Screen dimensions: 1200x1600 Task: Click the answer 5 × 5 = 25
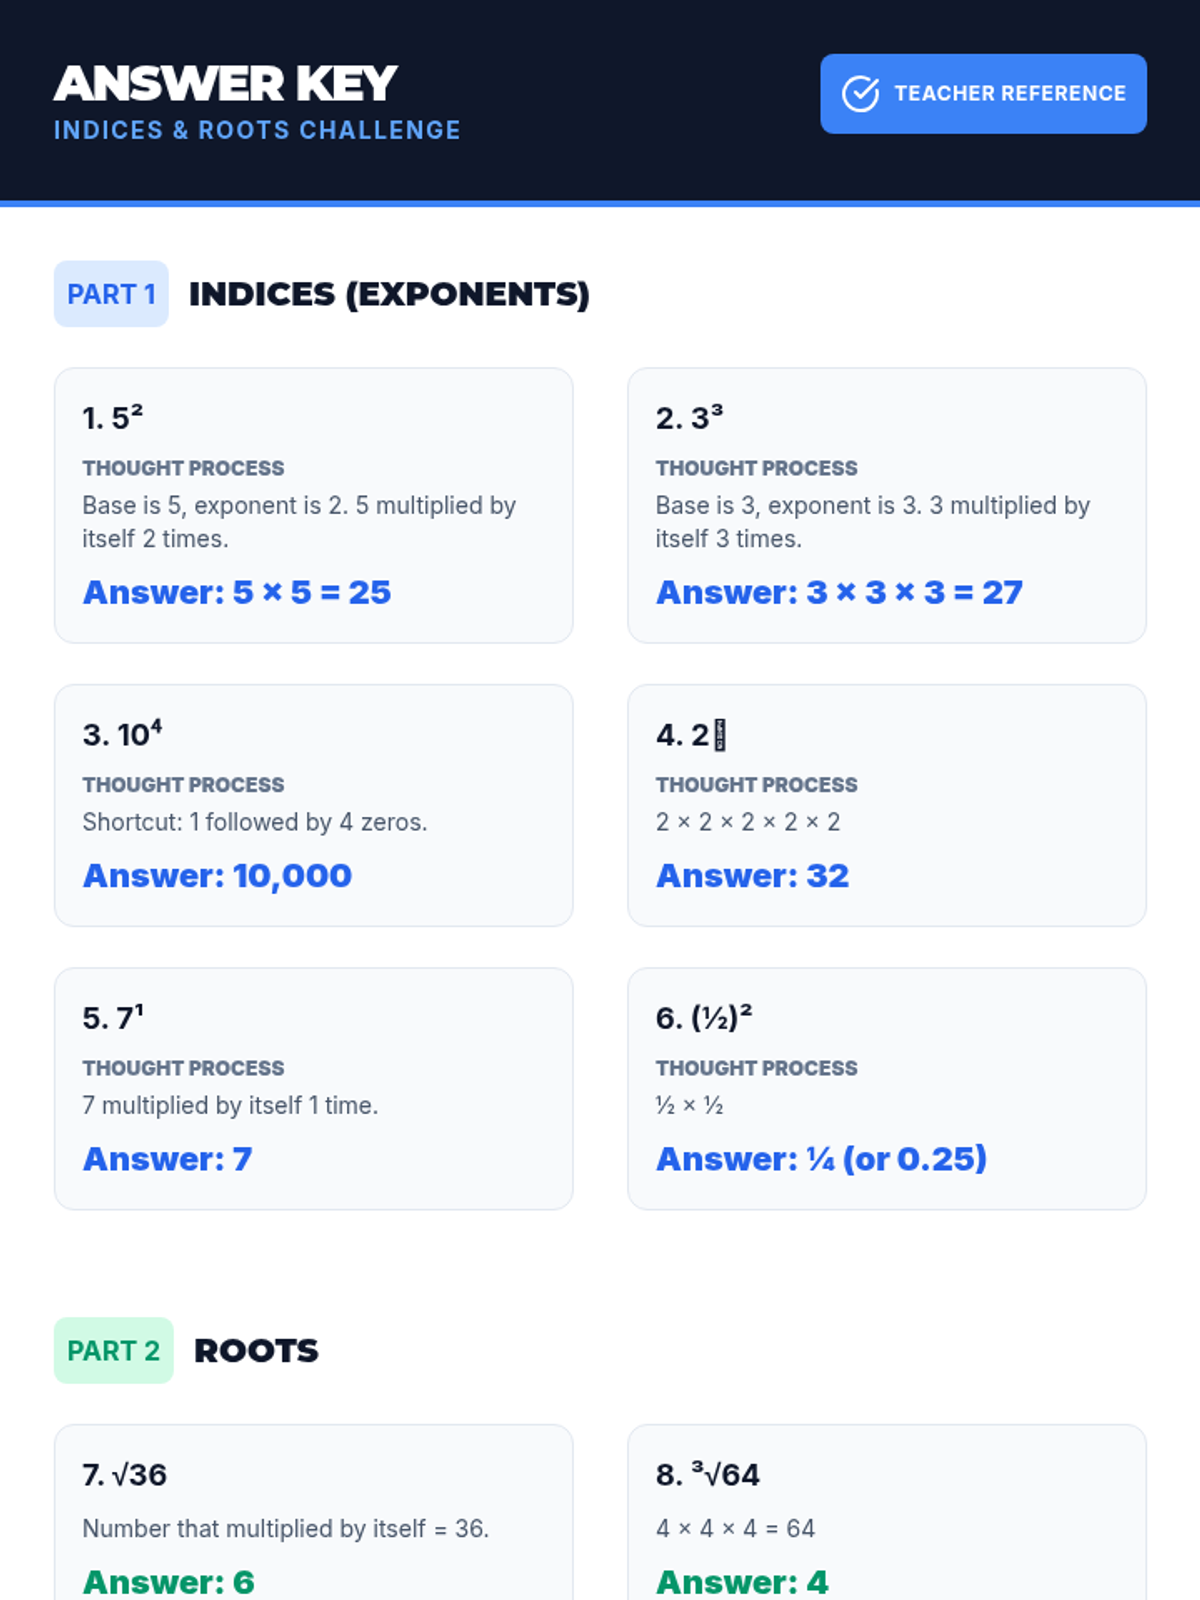click(x=237, y=592)
